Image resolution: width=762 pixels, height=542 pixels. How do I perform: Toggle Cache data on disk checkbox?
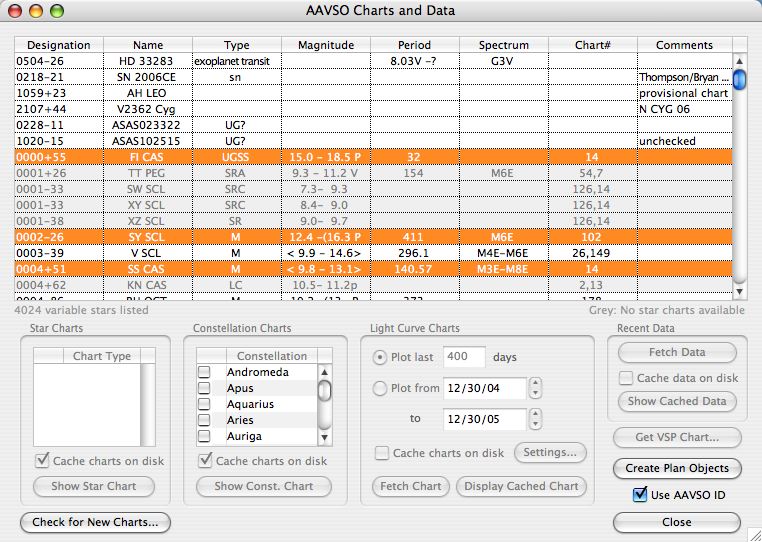click(x=626, y=378)
